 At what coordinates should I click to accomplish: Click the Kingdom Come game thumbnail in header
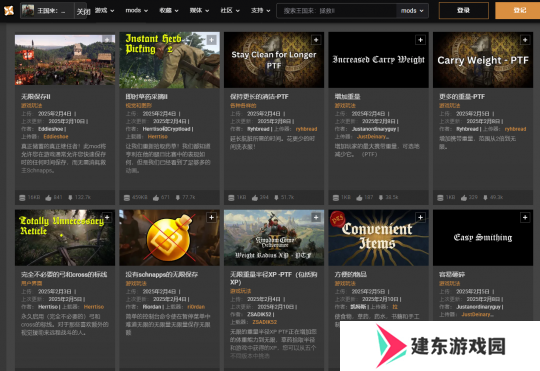pyautogui.click(x=28, y=11)
